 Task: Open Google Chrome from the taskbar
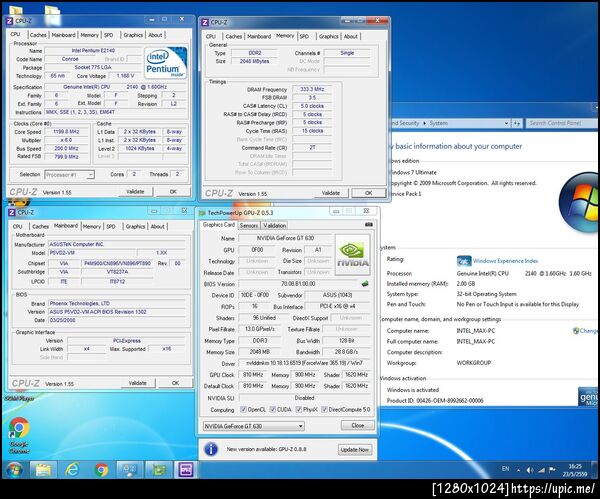click(x=101, y=470)
